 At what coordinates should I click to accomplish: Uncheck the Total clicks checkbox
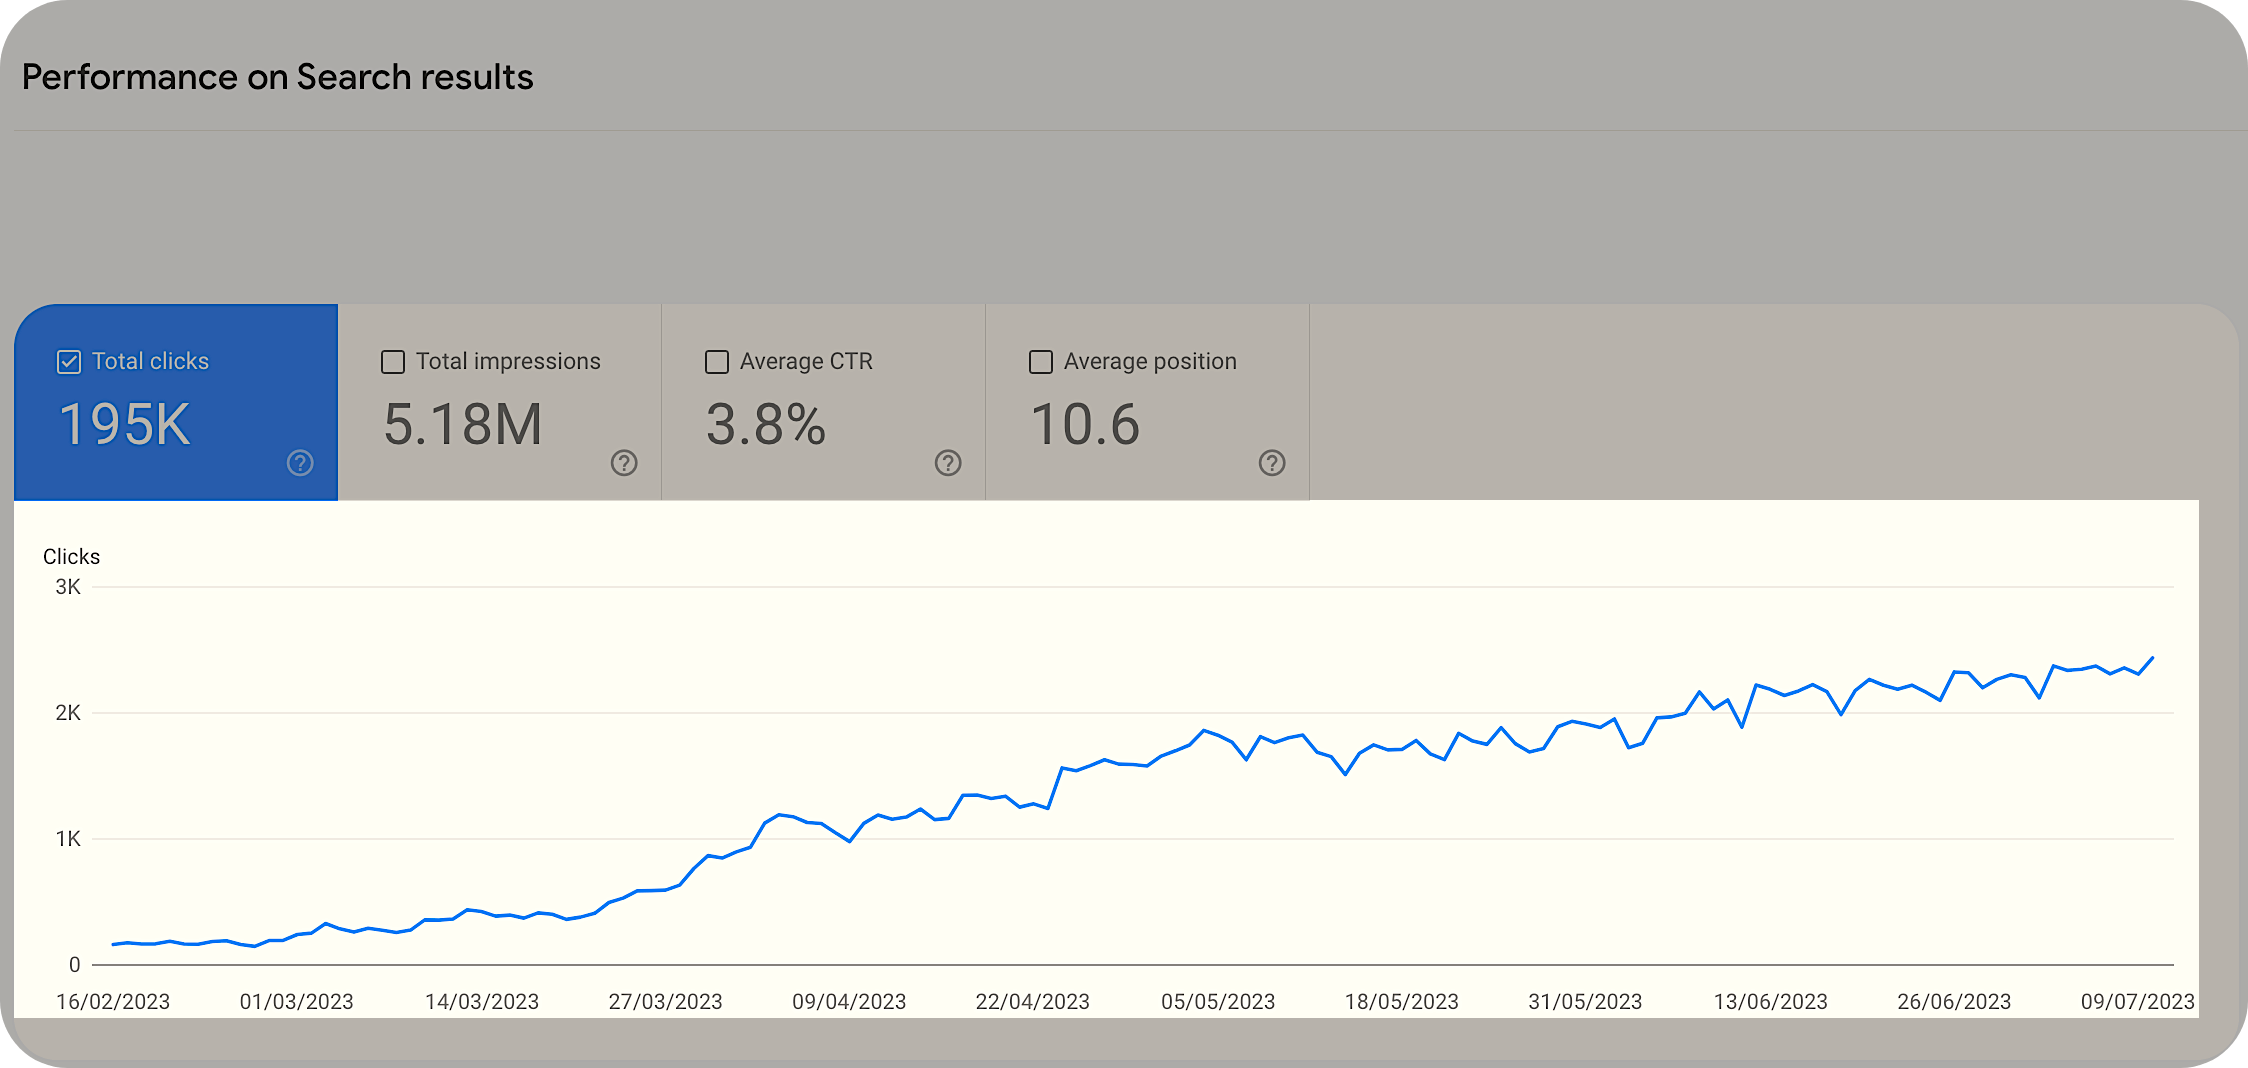coord(69,362)
